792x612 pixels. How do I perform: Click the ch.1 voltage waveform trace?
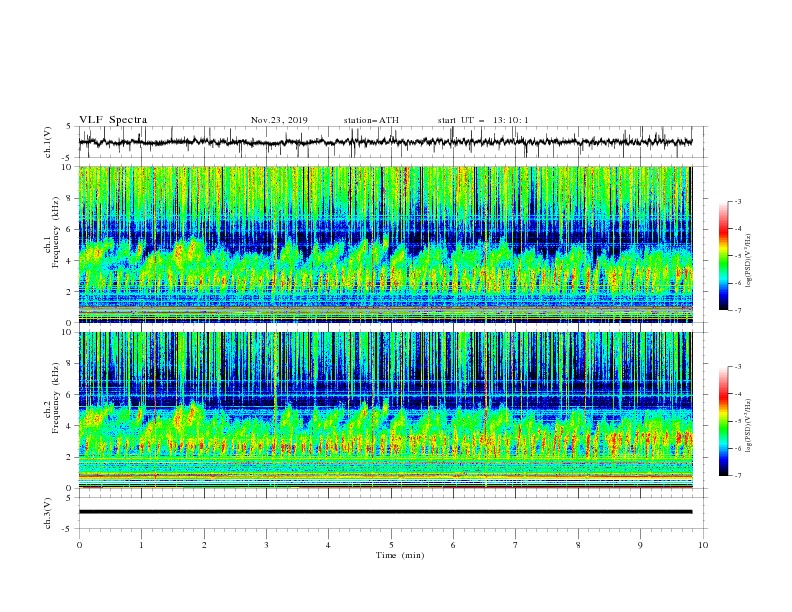385,142
